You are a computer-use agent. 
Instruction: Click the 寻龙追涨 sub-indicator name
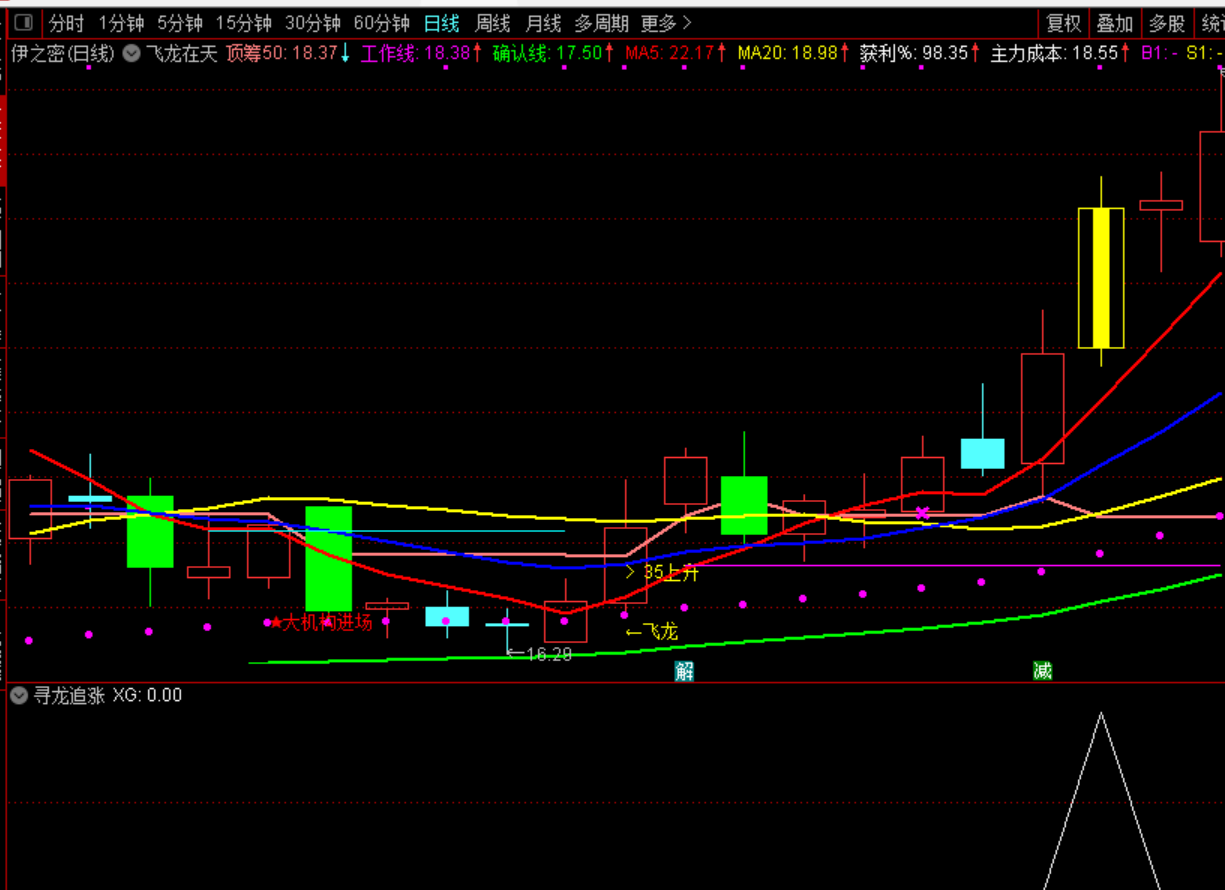coord(69,696)
